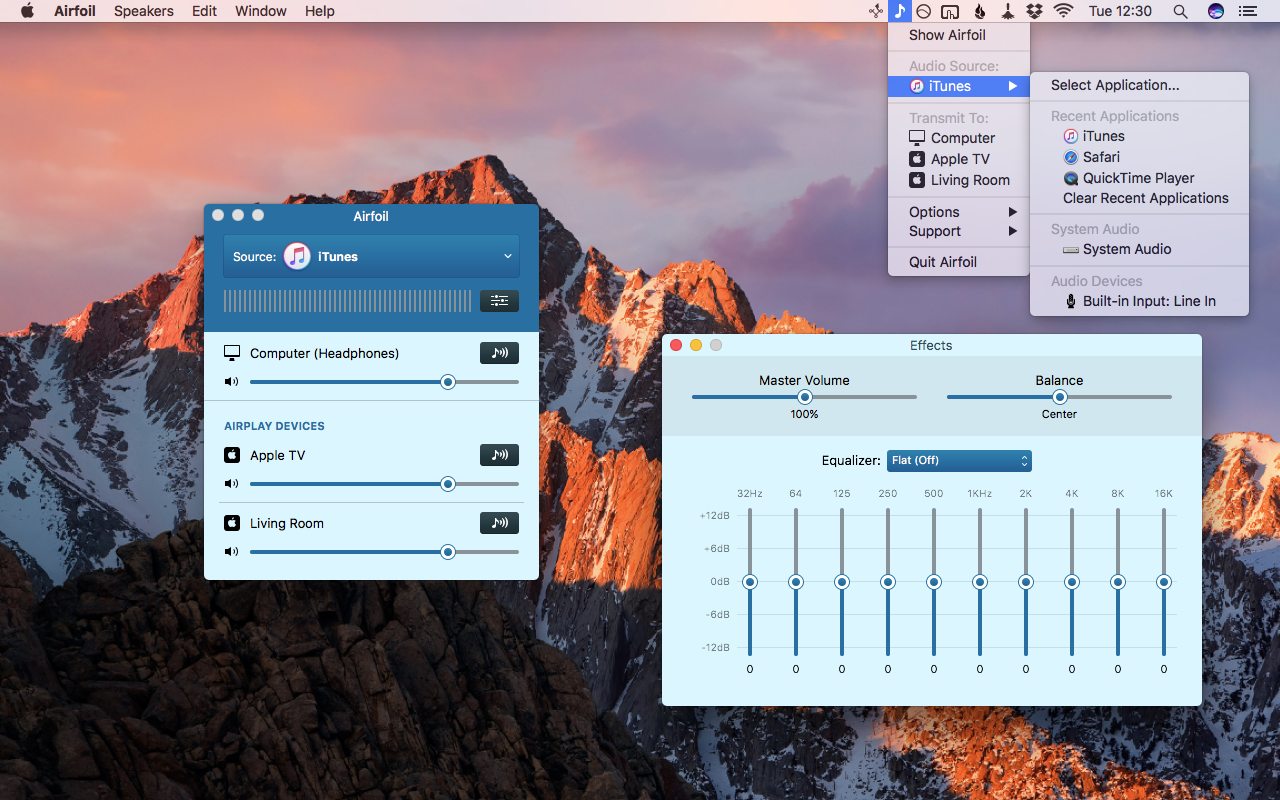
Task: Click the speaker volume icon under Computer (Headphones)
Action: (232, 381)
